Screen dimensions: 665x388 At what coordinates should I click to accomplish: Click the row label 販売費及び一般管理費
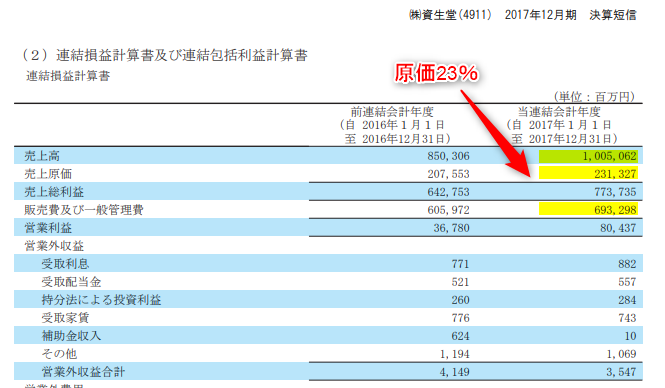pyautogui.click(x=84, y=210)
